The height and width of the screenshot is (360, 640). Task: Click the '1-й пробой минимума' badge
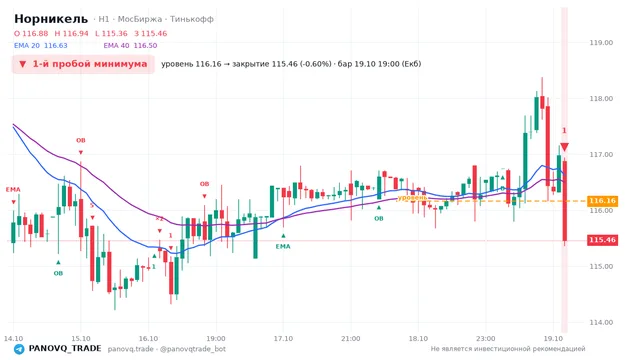point(83,64)
